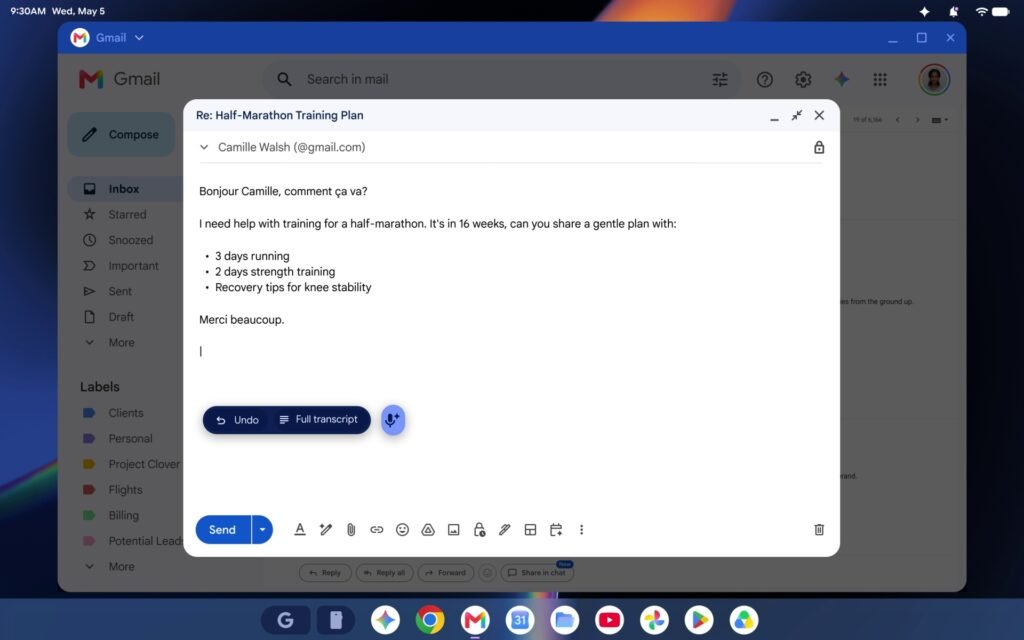Click the Help me write pencil-sparkle icon
Screen dimensions: 1024x640
[325, 530]
